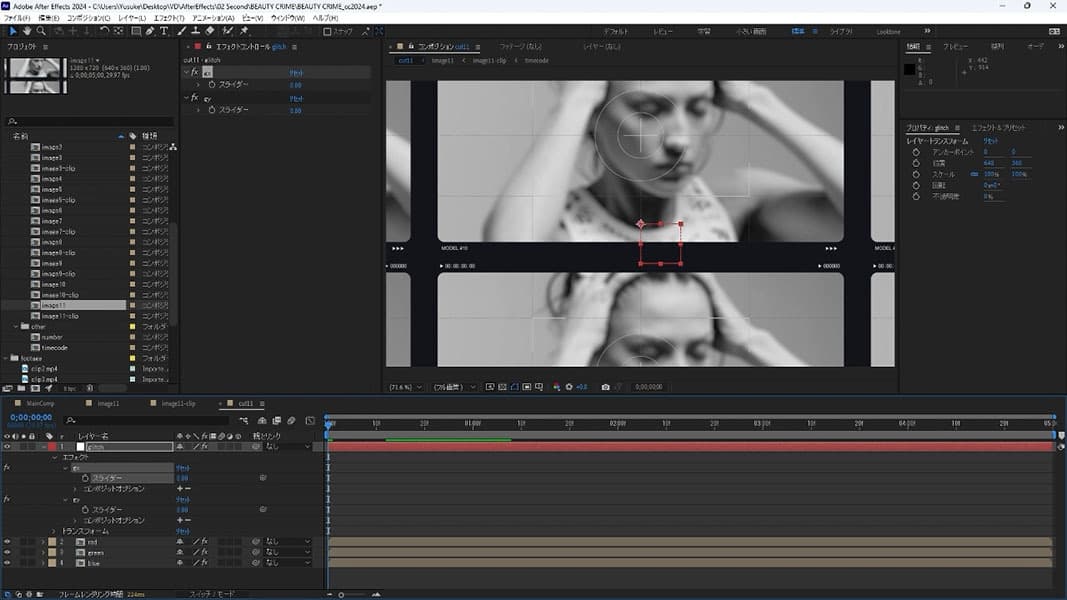
Task: Select the Type (T) tool
Action: coord(164,31)
